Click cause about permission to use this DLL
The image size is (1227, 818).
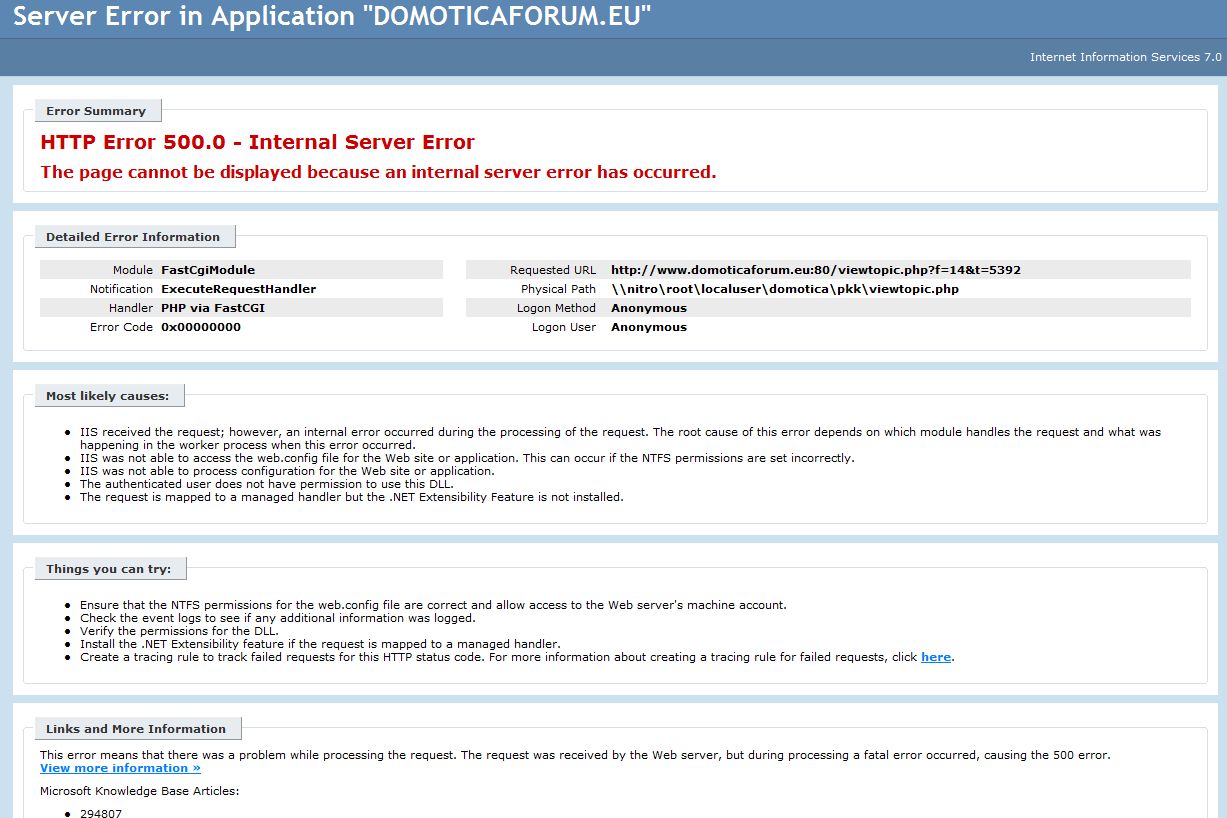coord(266,484)
